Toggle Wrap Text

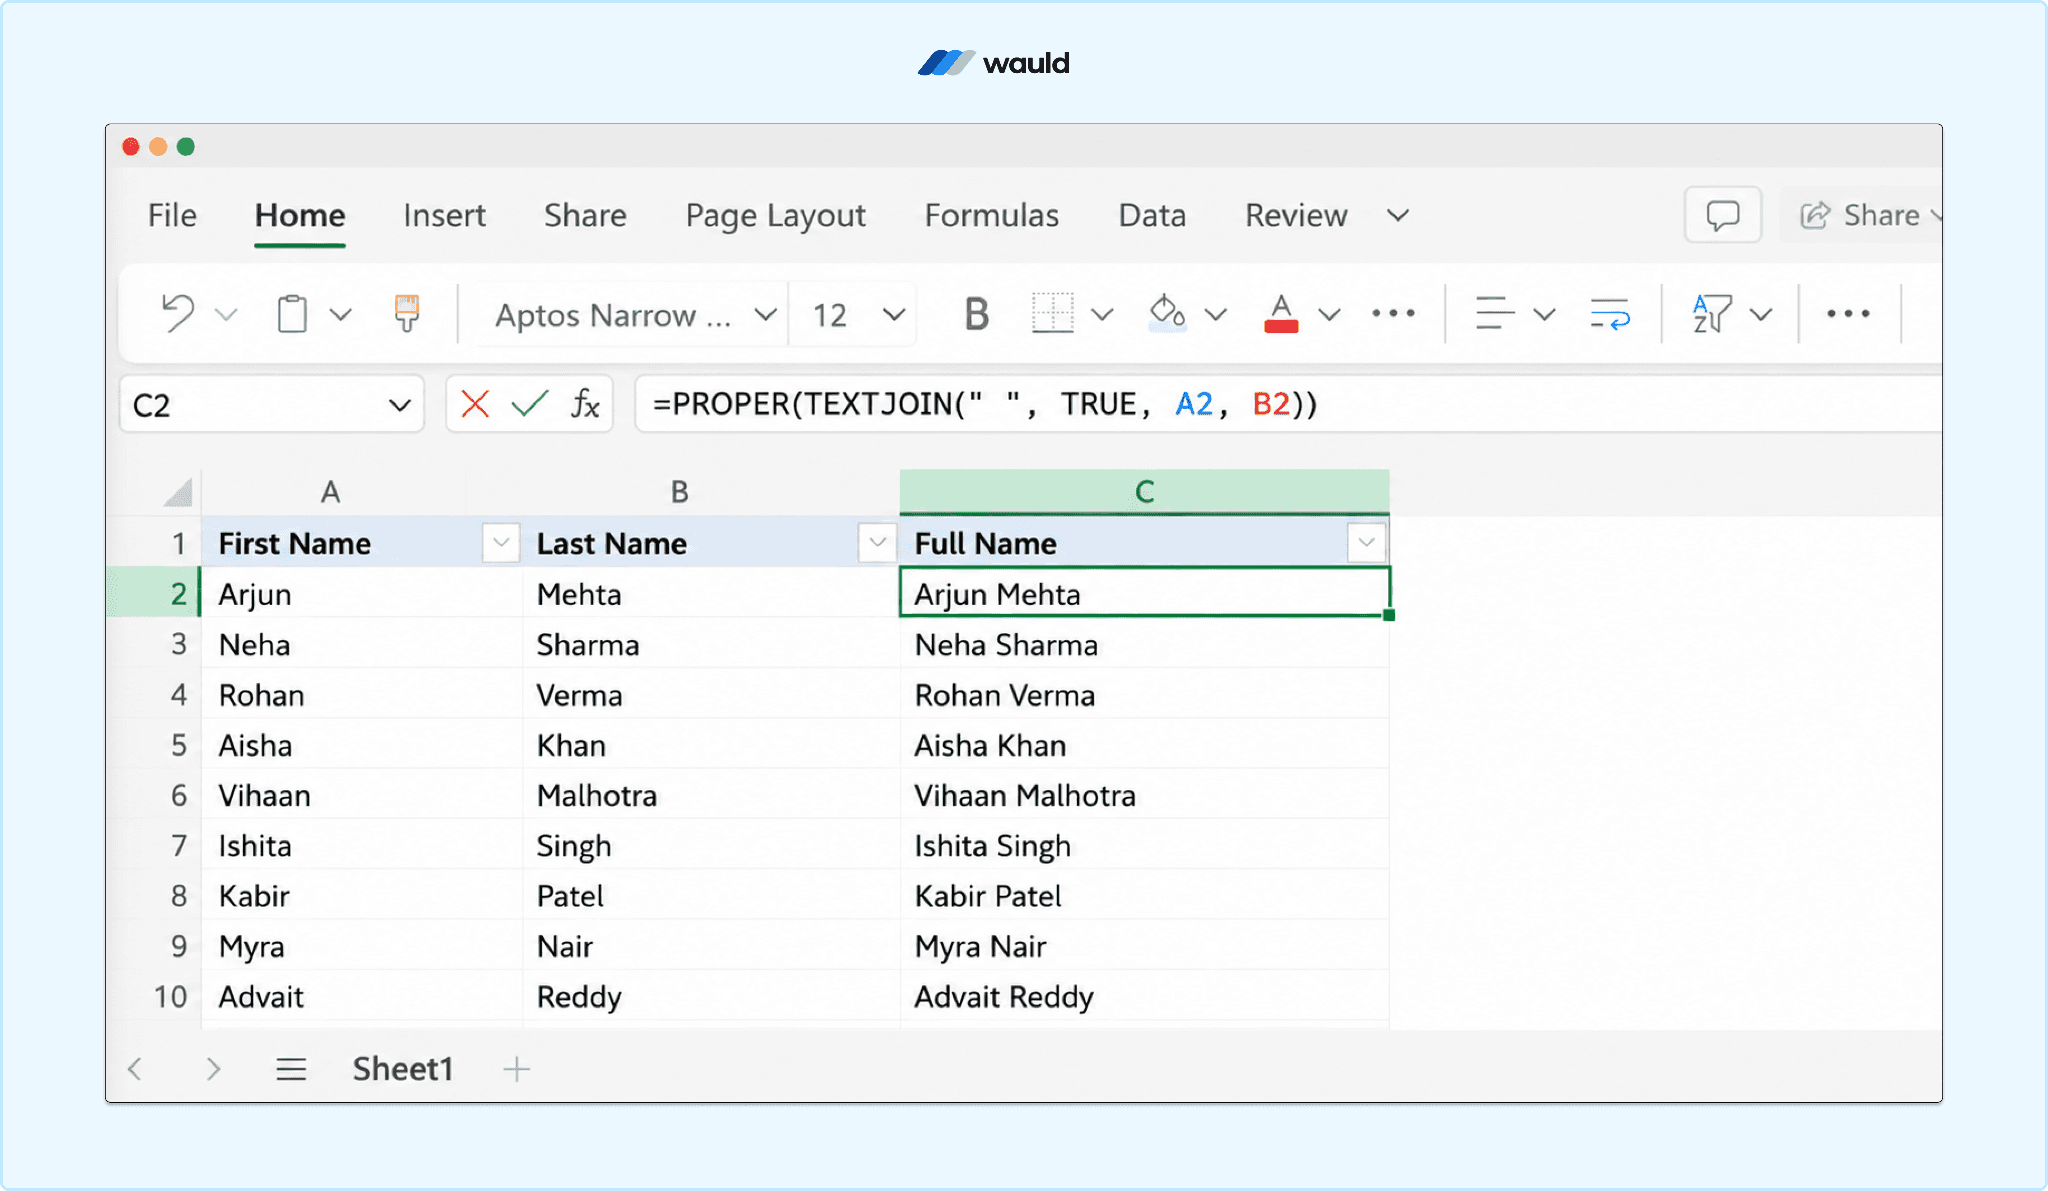(x=1610, y=314)
